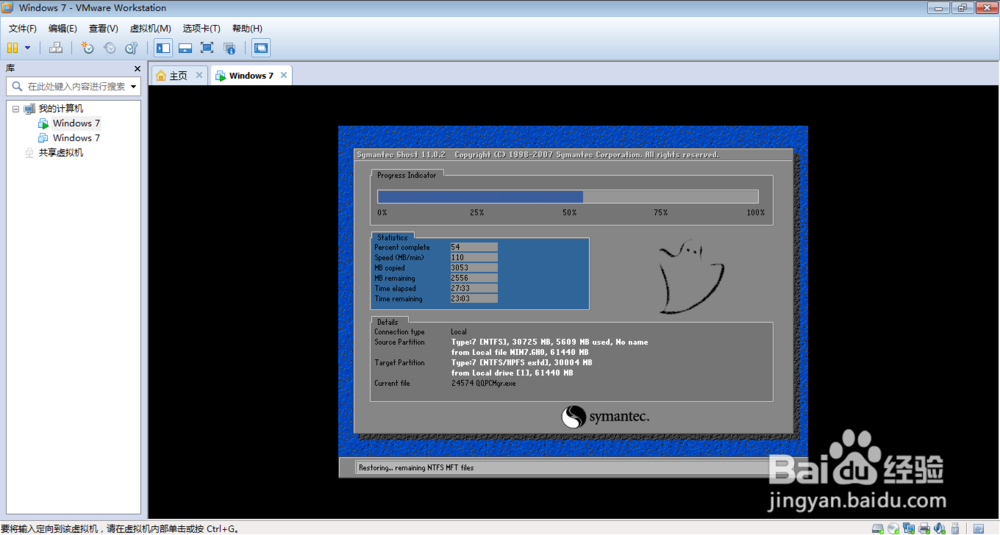Select the 我的计算机 tree item
The height and width of the screenshot is (535, 1000).
pos(61,108)
